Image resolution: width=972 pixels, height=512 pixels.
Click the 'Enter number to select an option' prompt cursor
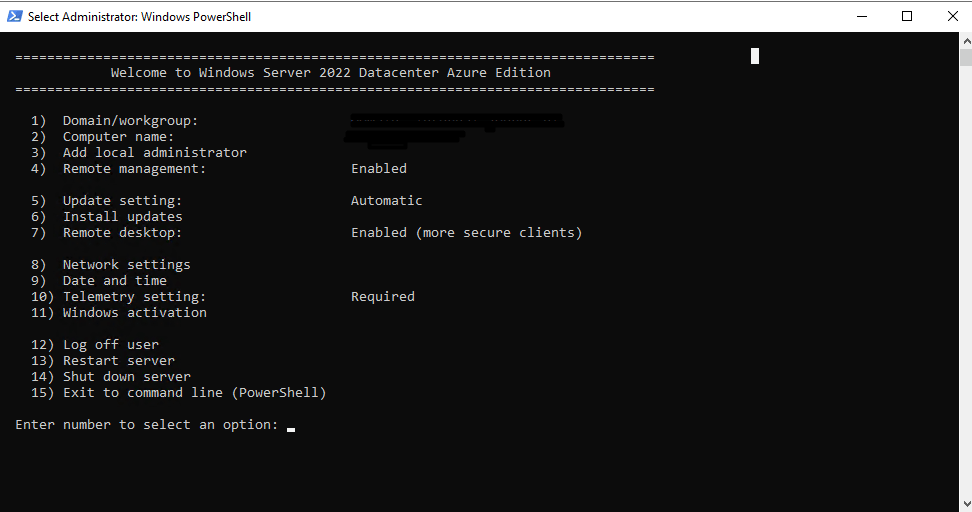coord(291,429)
